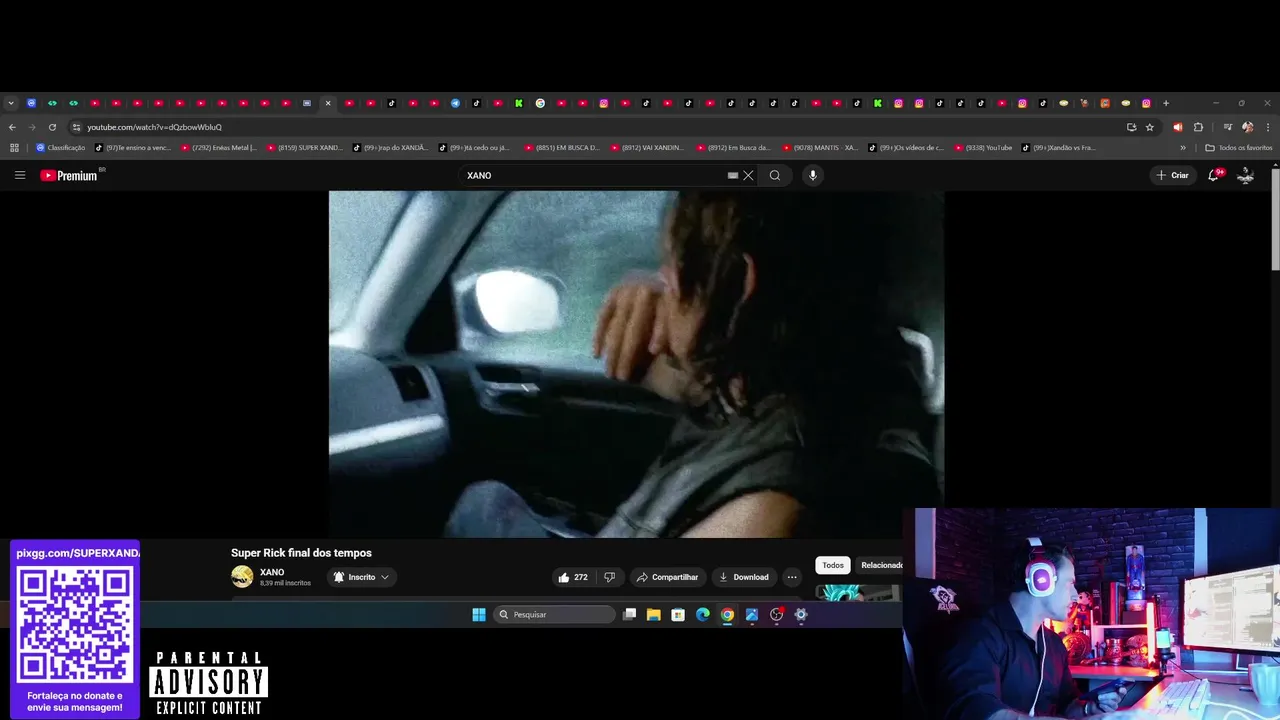1280x720 pixels.
Task: Reload the page in Chrome
Action: (x=52, y=127)
